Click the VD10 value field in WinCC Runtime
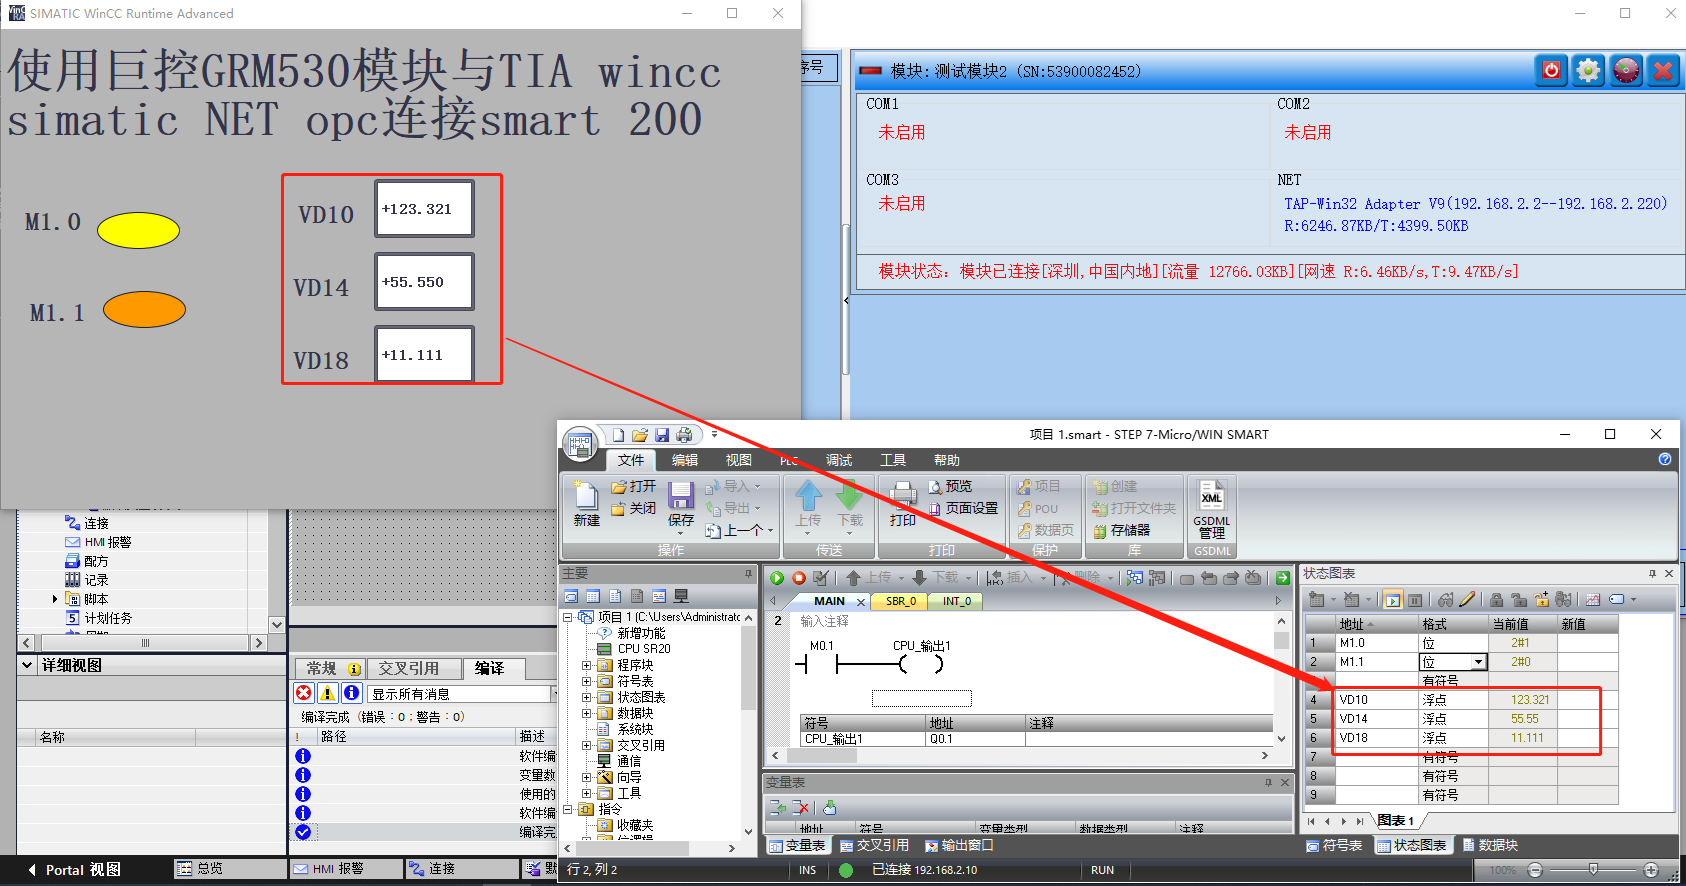The width and height of the screenshot is (1686, 886). click(x=424, y=209)
